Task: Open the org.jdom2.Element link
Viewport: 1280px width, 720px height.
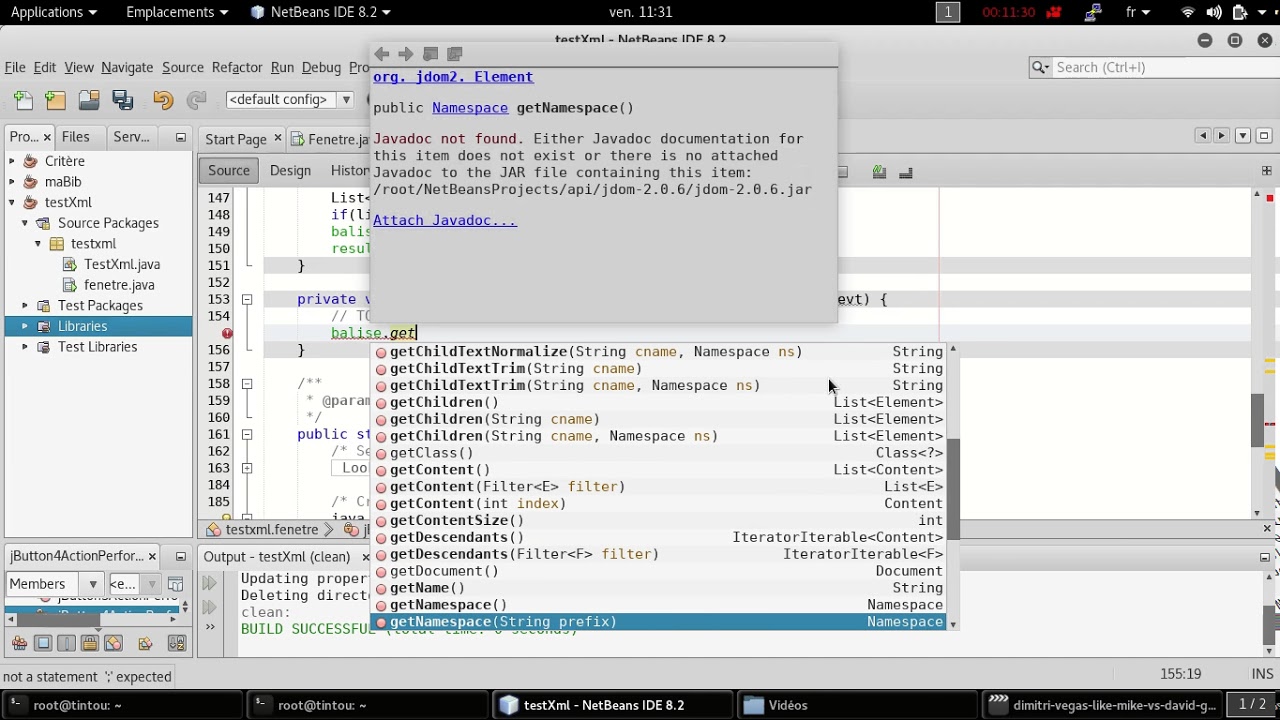Action: click(x=453, y=77)
